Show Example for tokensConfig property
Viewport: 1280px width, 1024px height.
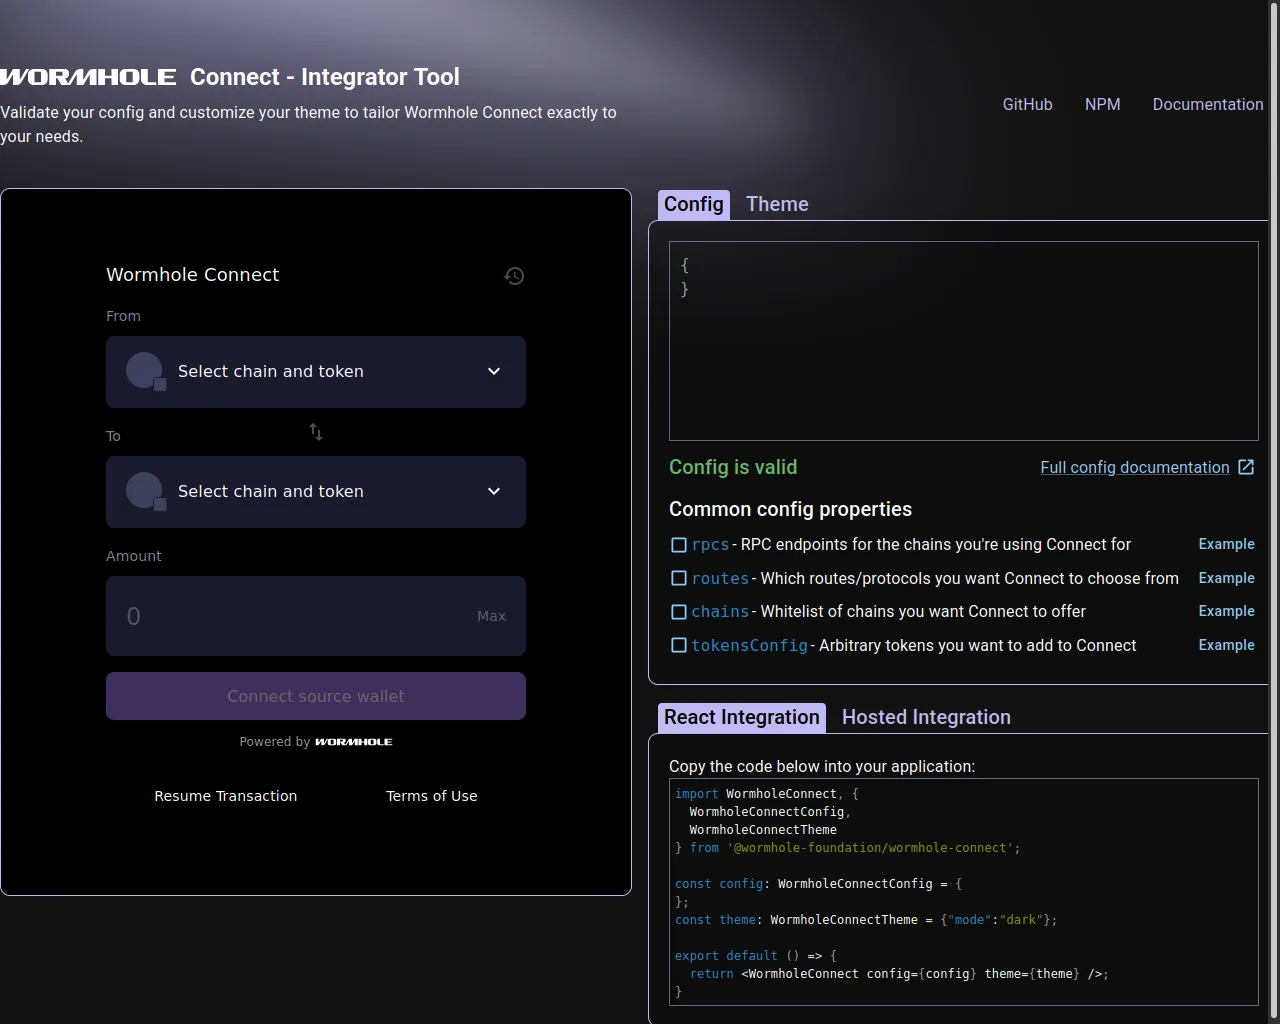[1227, 645]
